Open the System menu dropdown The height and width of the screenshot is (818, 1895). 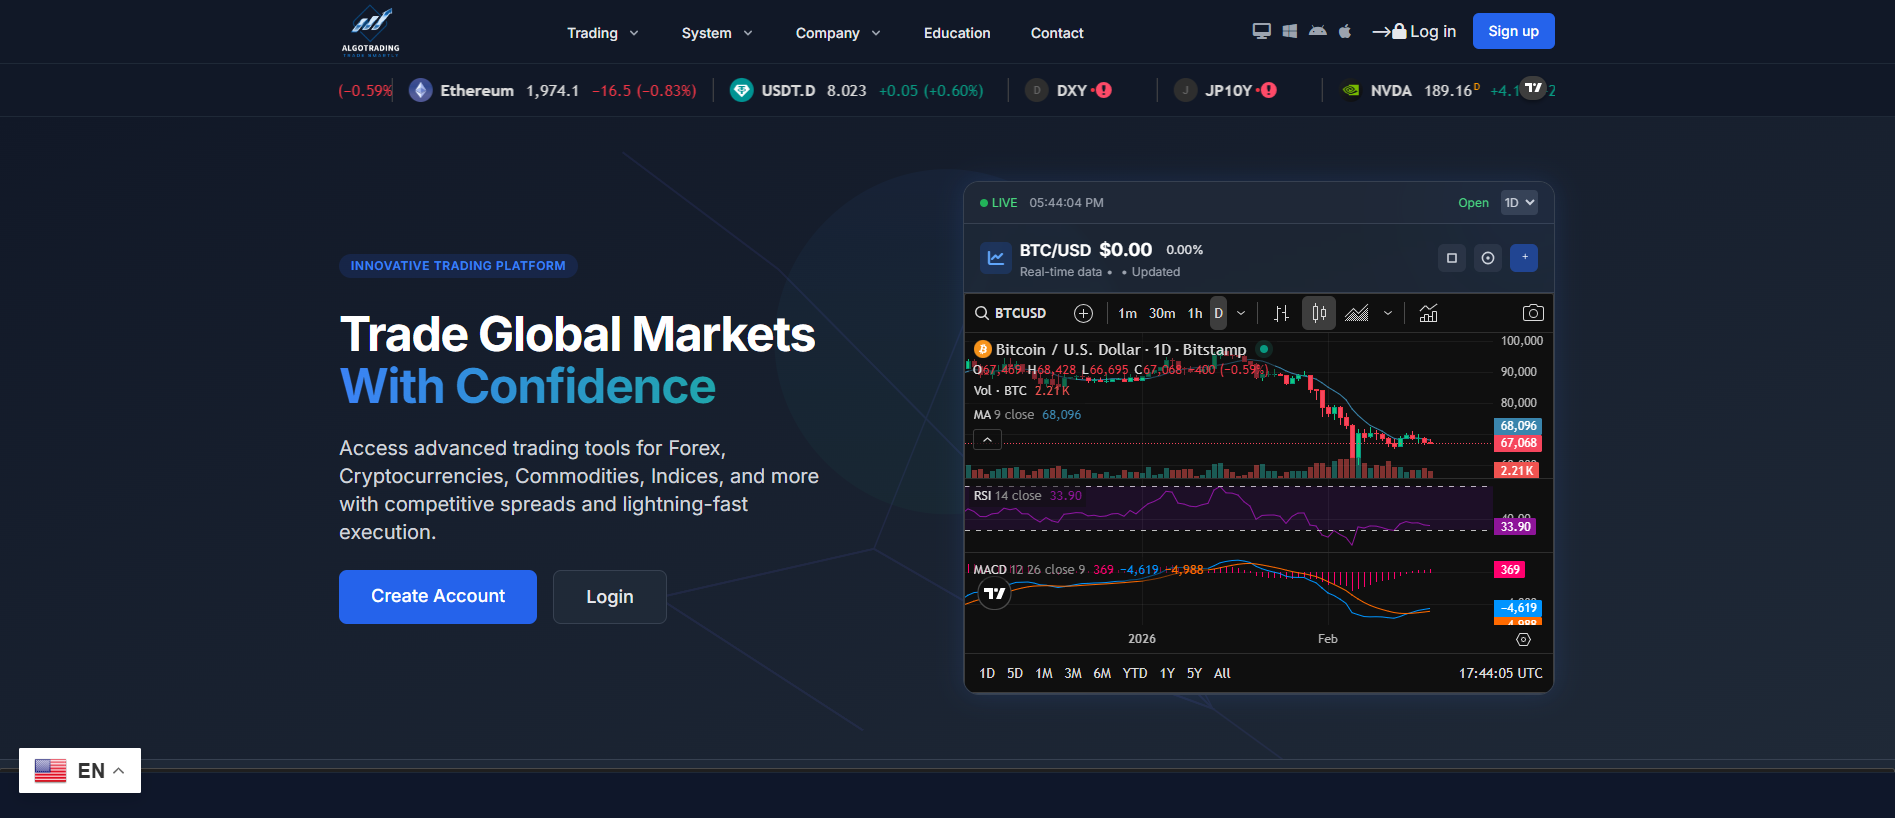[x=717, y=33]
